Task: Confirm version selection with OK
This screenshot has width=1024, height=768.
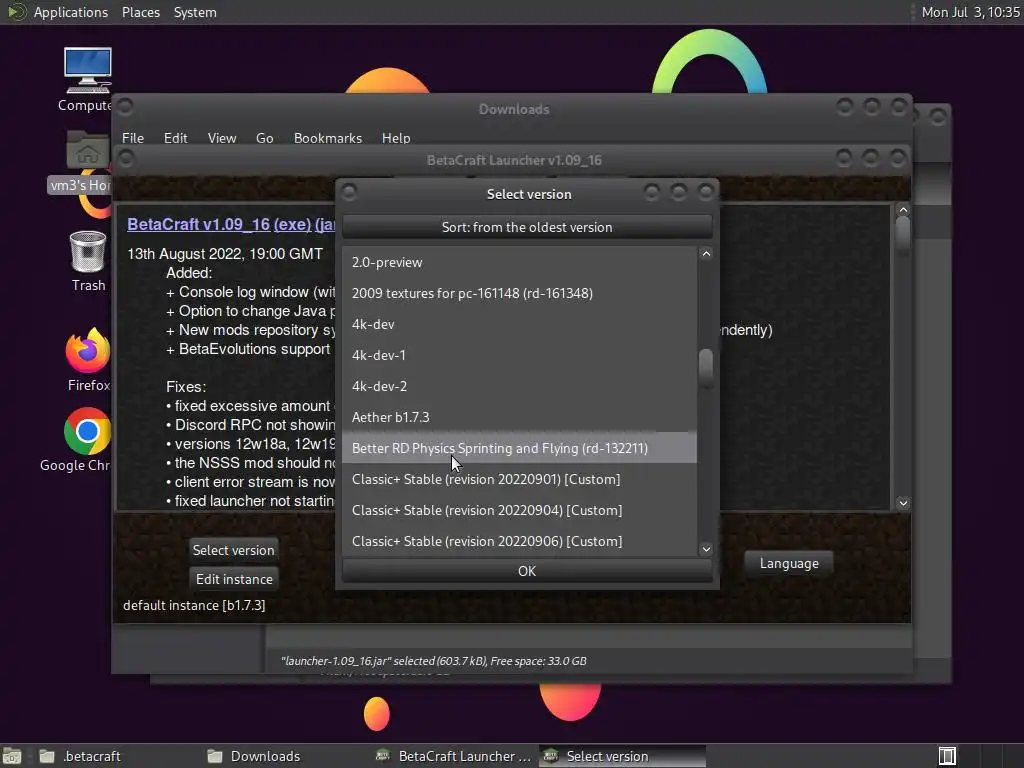Action: click(x=527, y=571)
